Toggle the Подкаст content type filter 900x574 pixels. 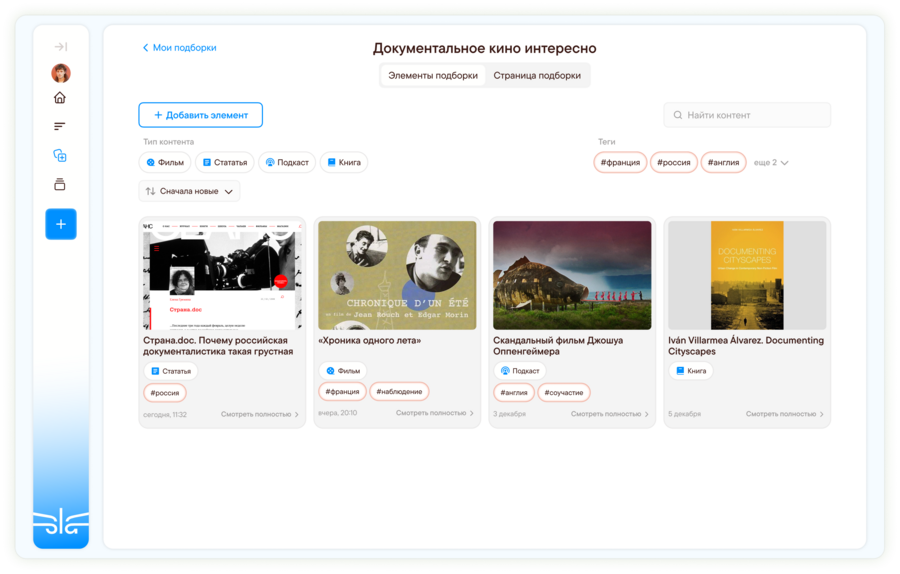pyautogui.click(x=287, y=162)
